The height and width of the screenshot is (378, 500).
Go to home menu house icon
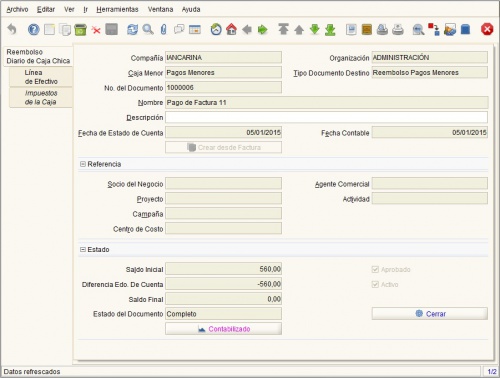tap(231, 30)
